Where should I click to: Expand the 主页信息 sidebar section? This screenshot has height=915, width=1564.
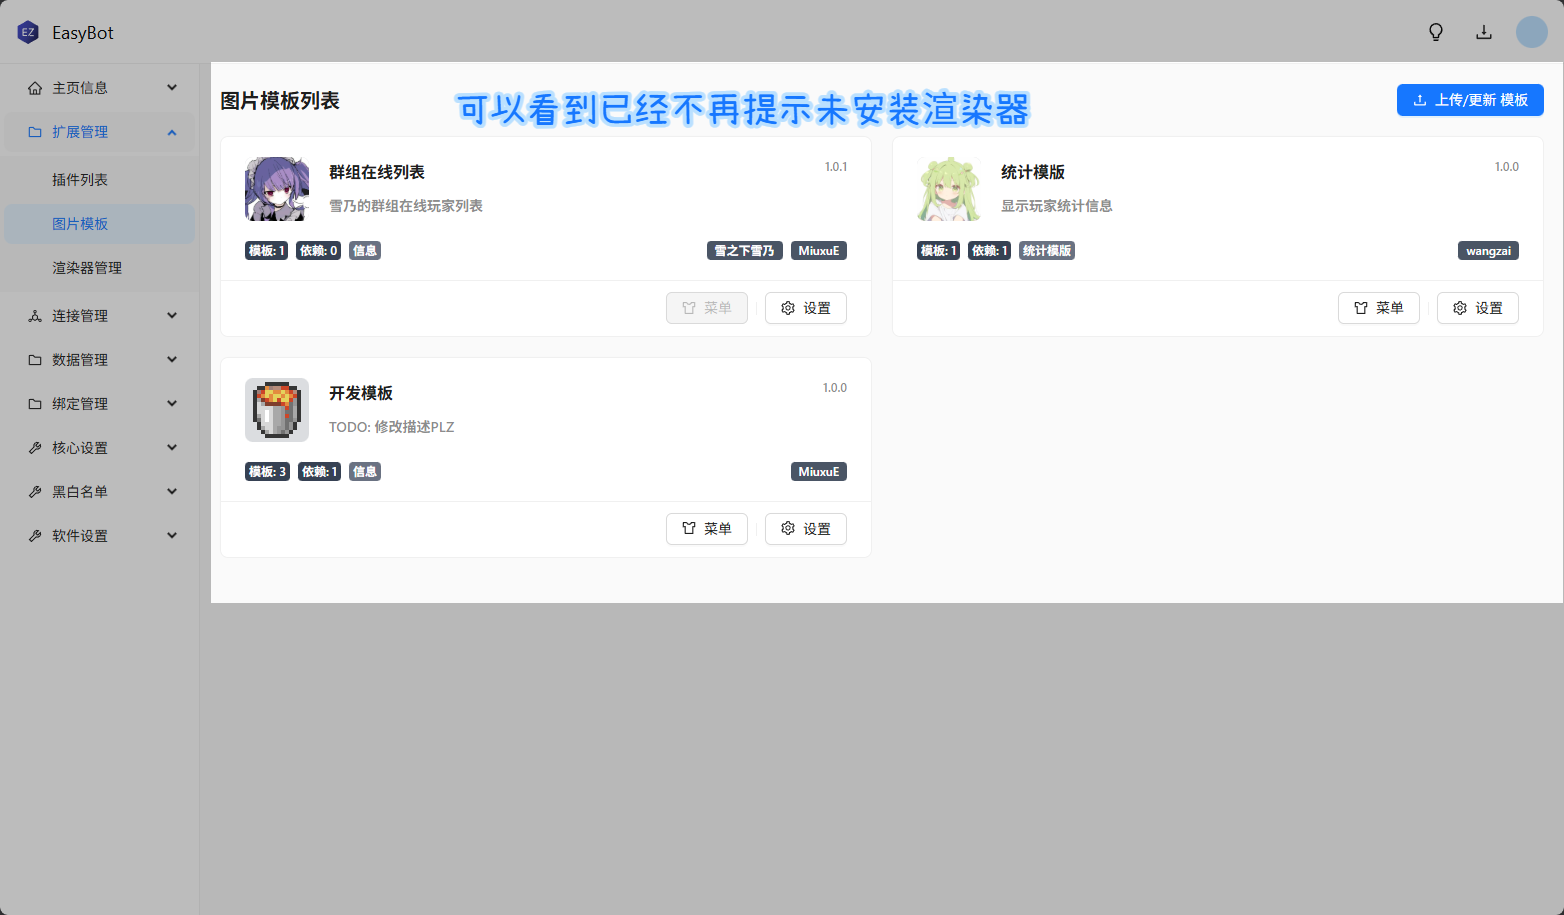tap(100, 88)
